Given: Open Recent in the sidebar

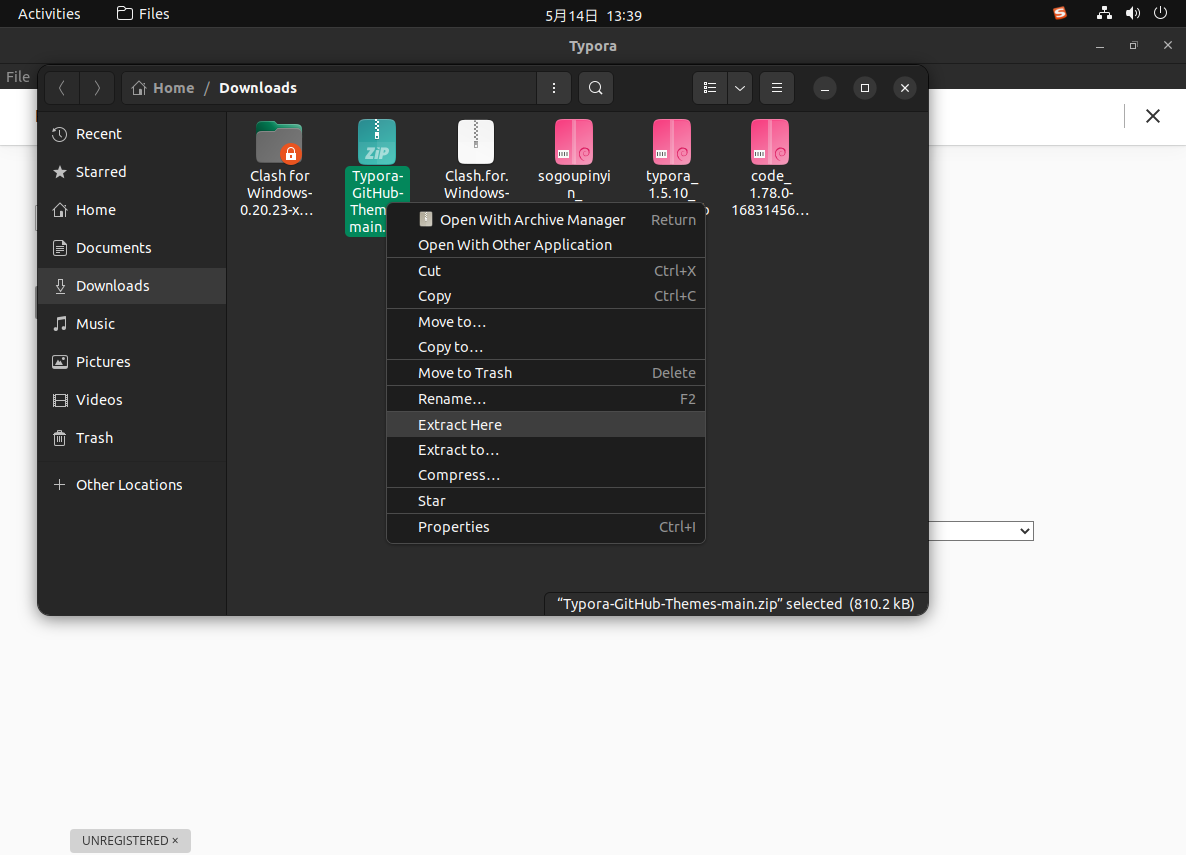Looking at the screenshot, I should (132, 134).
